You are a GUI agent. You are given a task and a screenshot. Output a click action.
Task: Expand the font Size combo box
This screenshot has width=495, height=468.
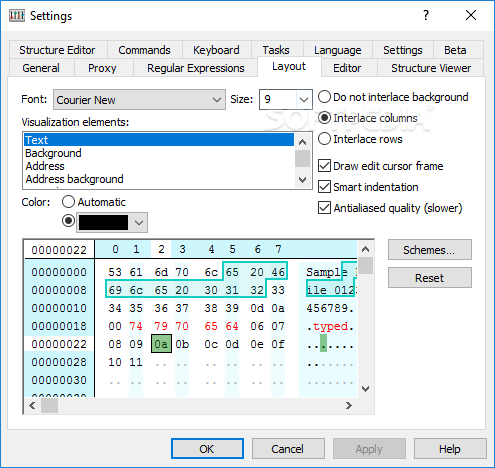[x=304, y=99]
